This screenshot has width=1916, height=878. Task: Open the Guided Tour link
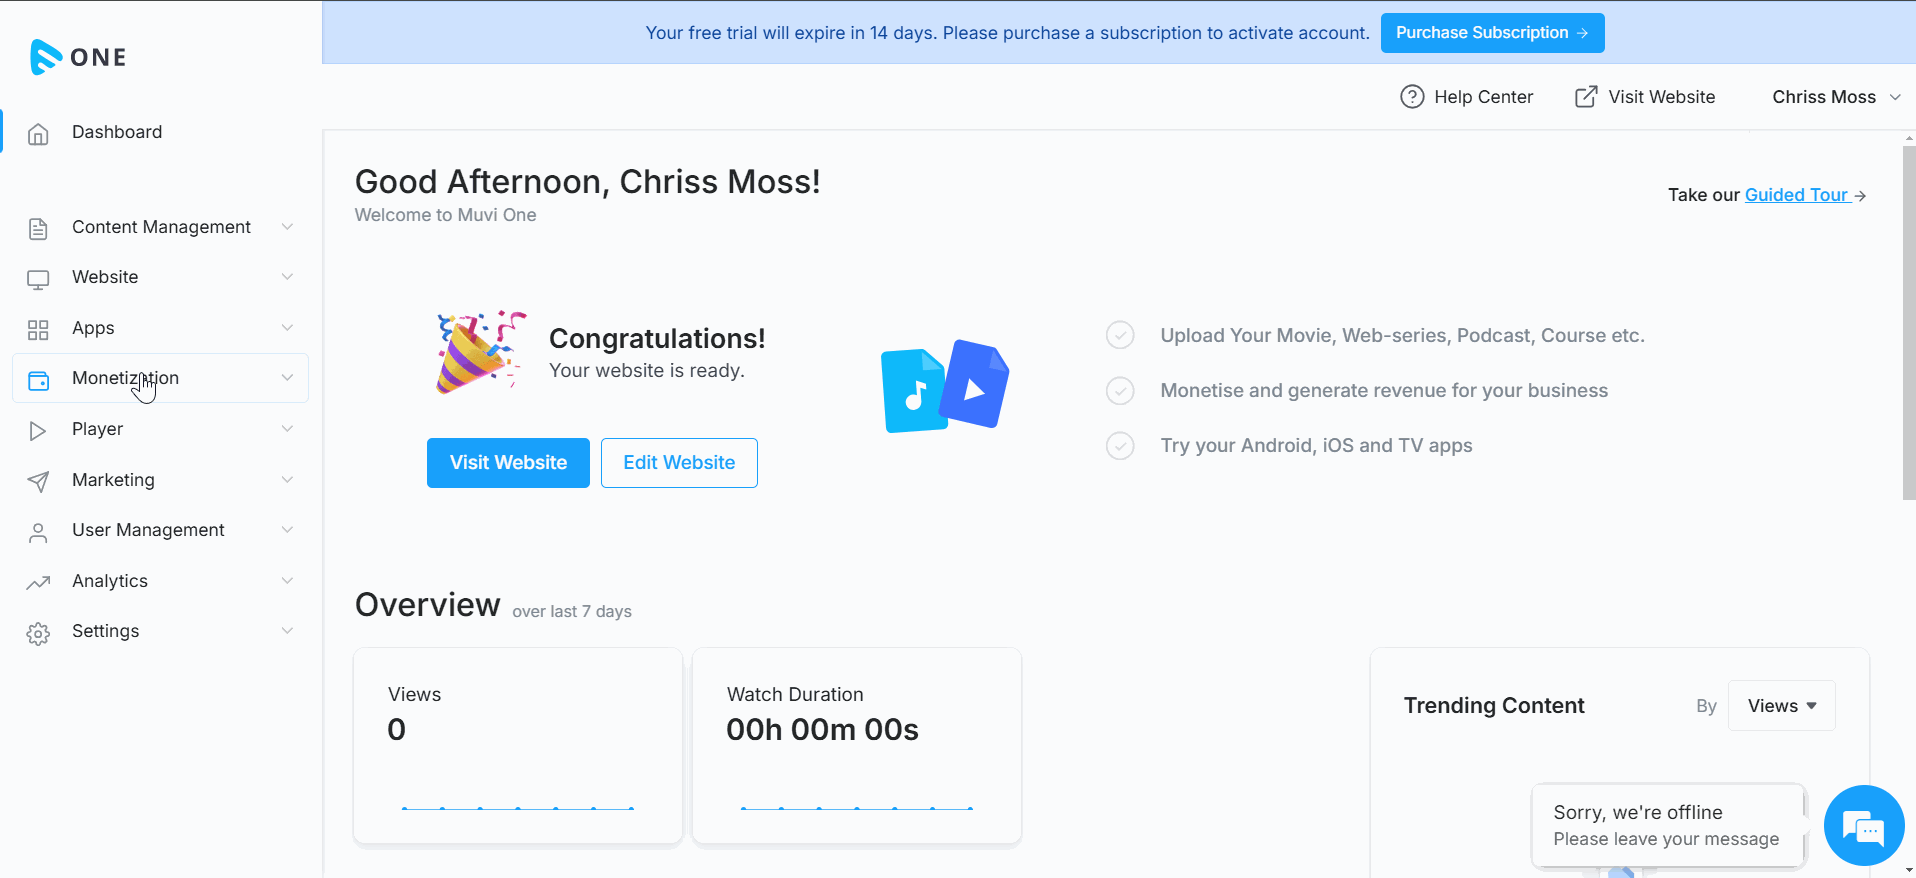[x=1797, y=195]
